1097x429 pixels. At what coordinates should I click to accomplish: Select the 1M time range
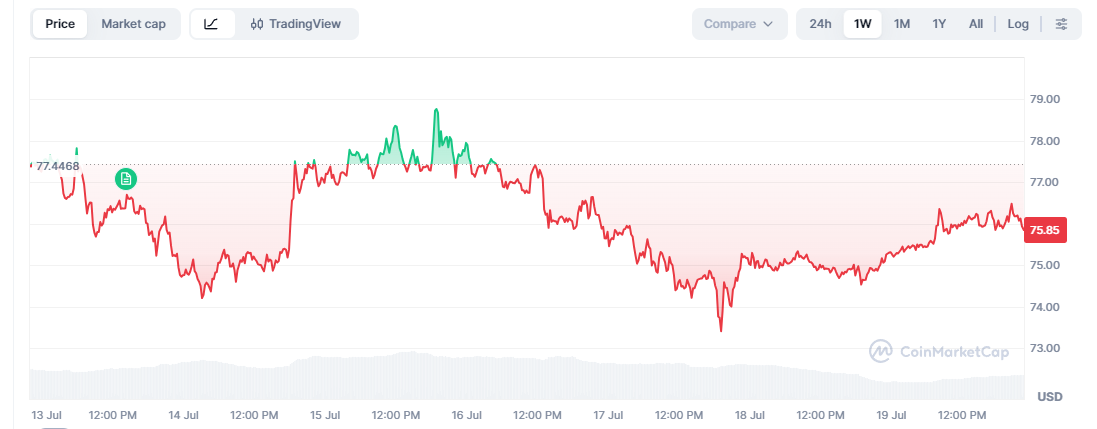(x=902, y=24)
